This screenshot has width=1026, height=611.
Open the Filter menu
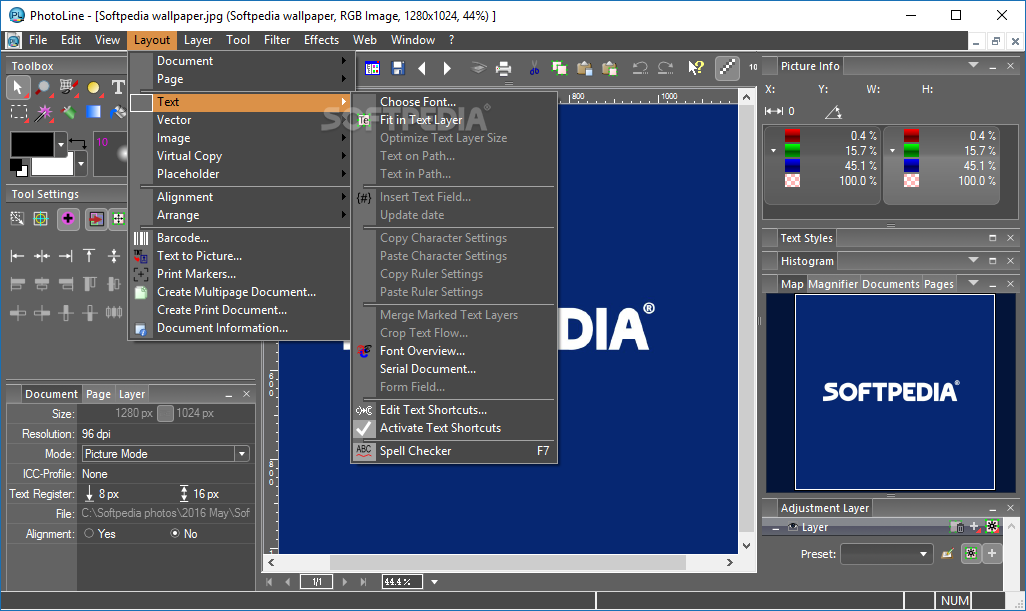[277, 40]
